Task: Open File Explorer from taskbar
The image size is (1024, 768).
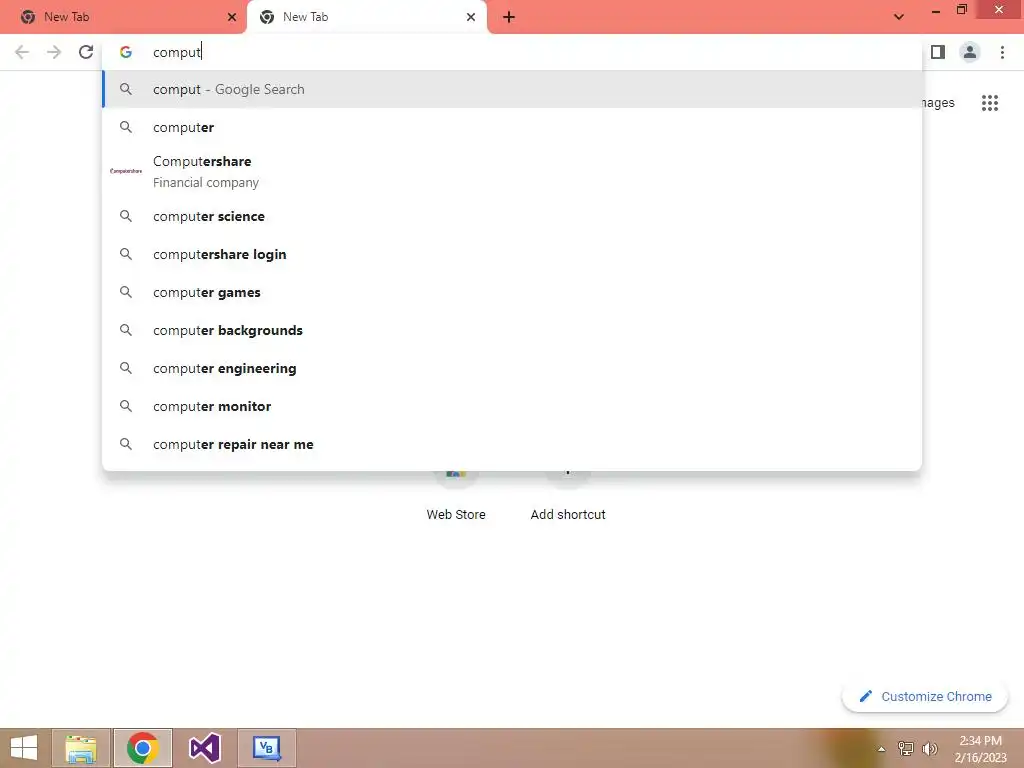Action: click(81, 748)
